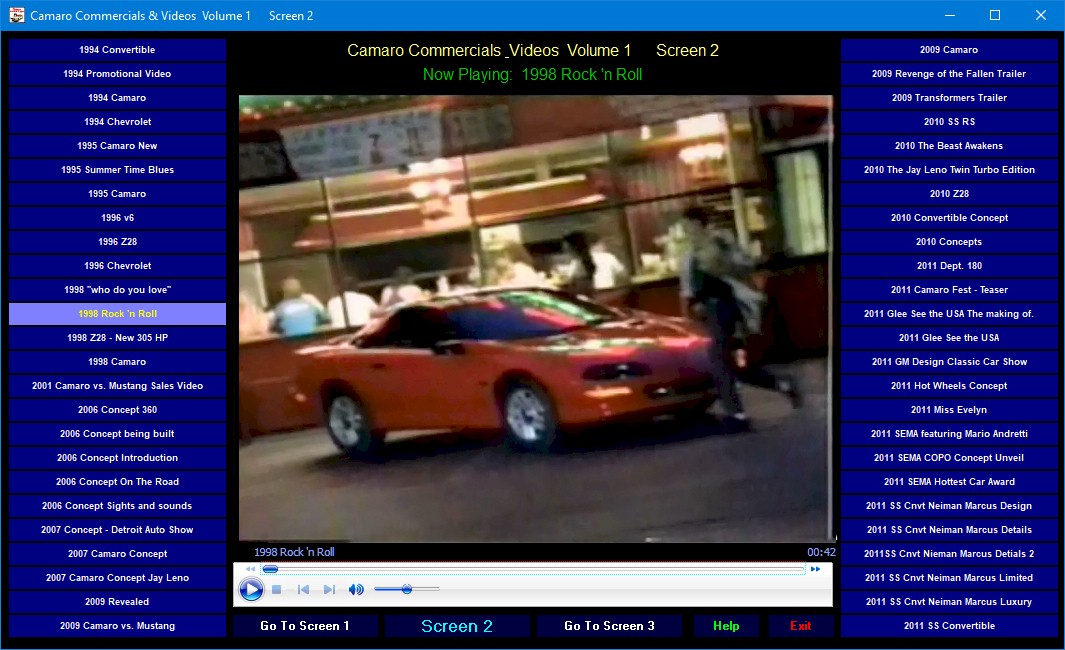The image size is (1065, 650).
Task: Play the 2010 Z28 video
Action: [x=949, y=194]
